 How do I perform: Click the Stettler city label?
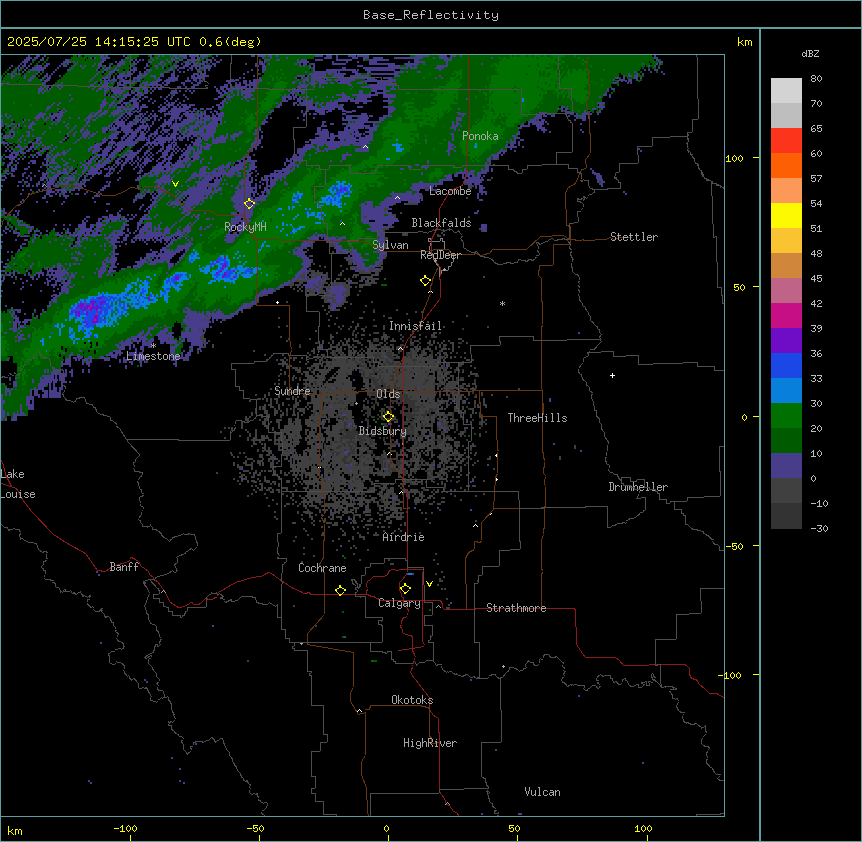pyautogui.click(x=634, y=237)
